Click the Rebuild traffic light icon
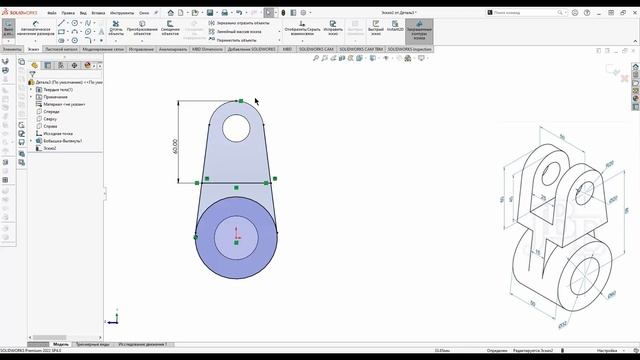Image resolution: width=640 pixels, height=360 pixels. coord(283,13)
